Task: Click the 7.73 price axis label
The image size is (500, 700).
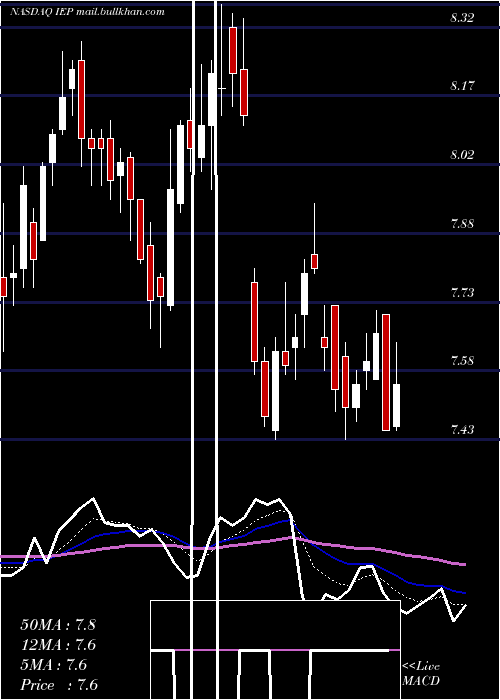Action: [462, 293]
